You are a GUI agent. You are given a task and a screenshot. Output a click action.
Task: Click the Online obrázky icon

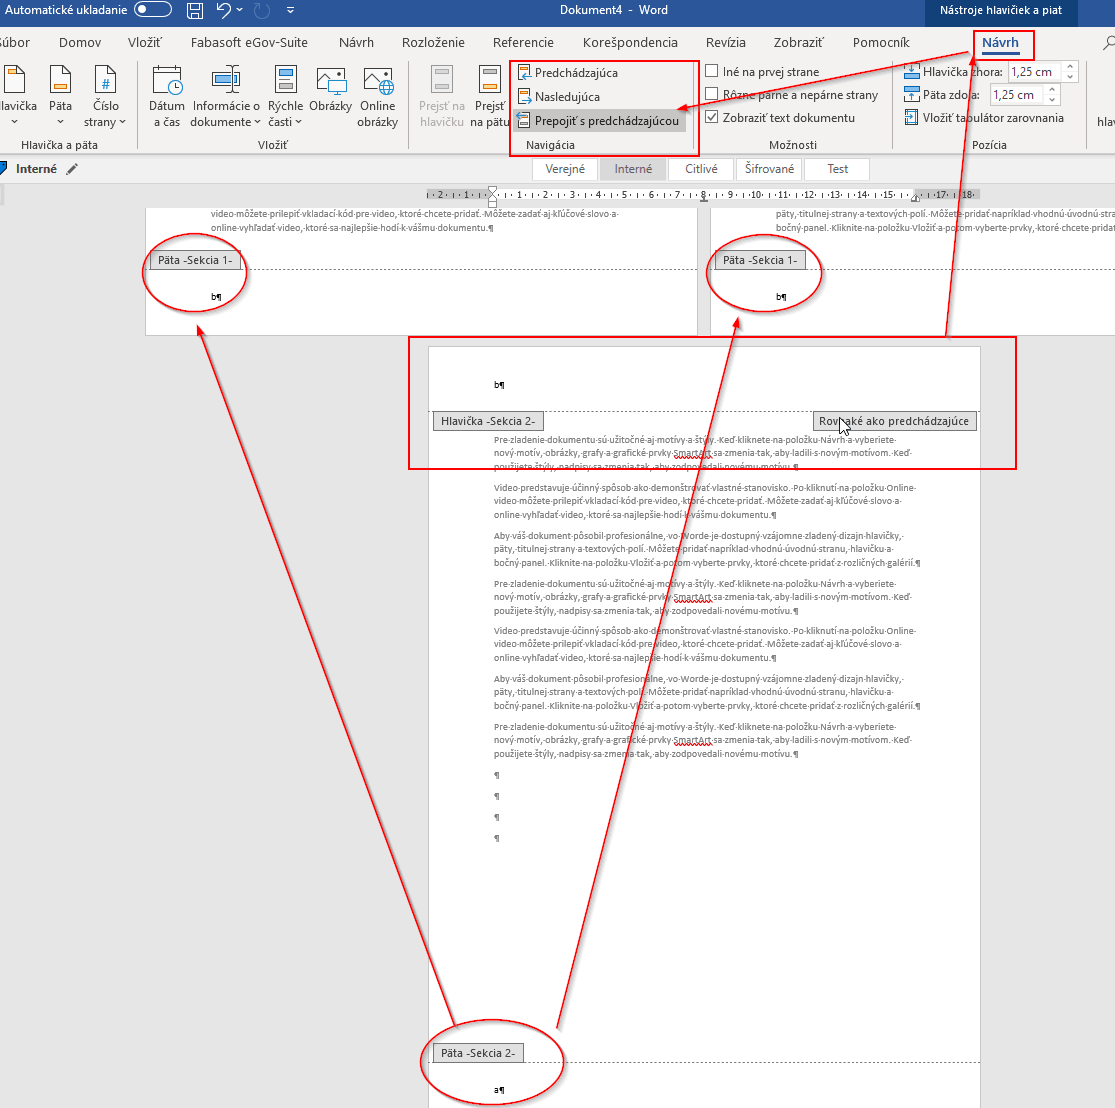(x=378, y=96)
